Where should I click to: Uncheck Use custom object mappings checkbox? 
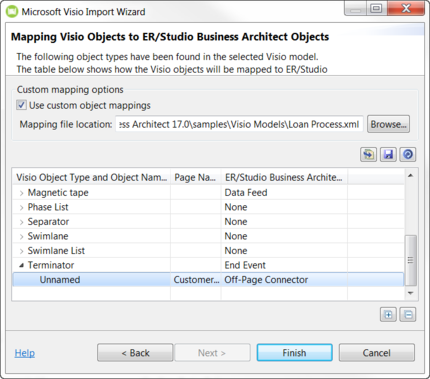[21, 105]
